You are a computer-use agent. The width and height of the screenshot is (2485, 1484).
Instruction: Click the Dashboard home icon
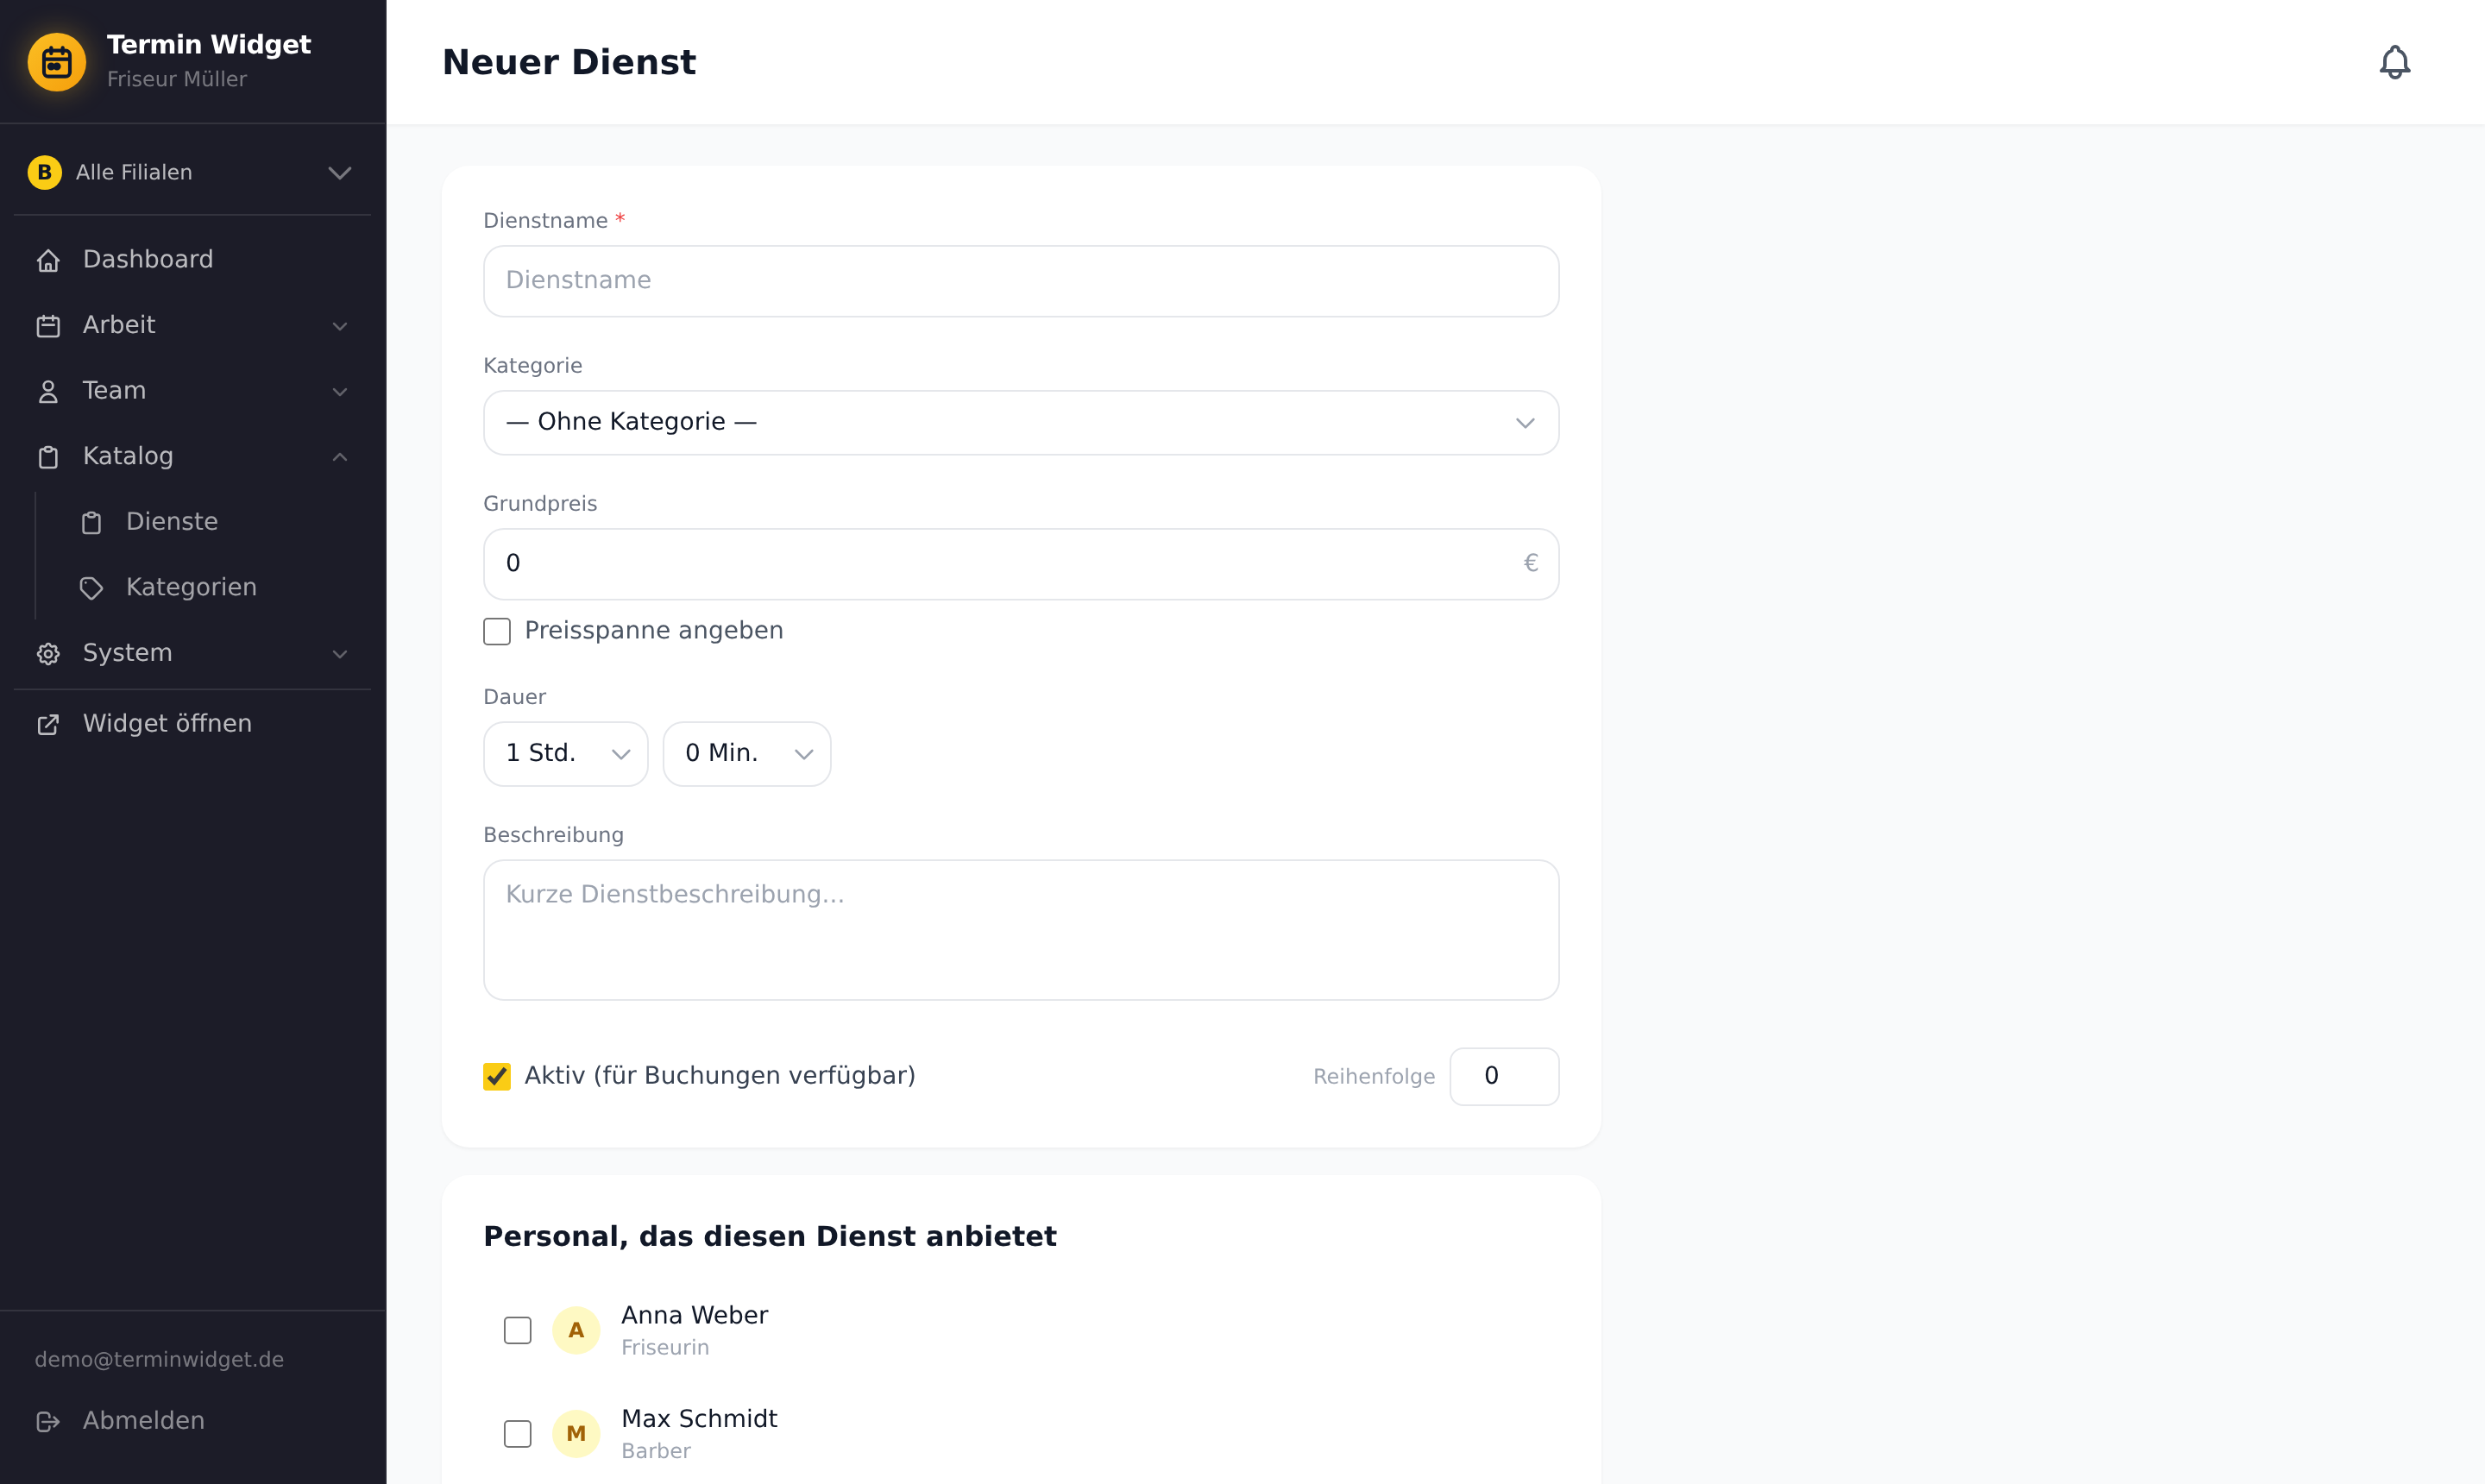48,260
